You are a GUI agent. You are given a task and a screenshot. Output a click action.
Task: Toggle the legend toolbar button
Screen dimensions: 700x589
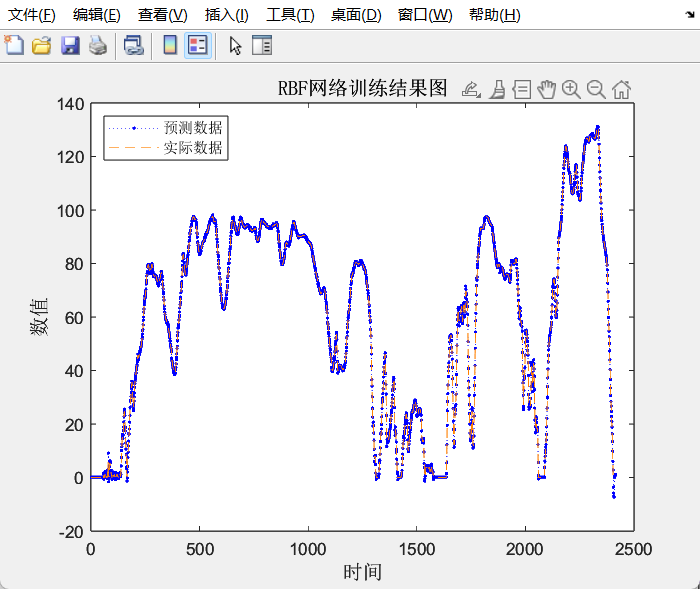click(197, 45)
